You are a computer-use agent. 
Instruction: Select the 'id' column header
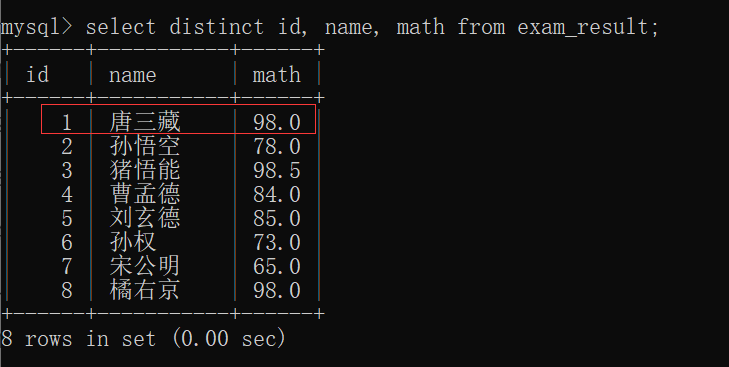38,74
